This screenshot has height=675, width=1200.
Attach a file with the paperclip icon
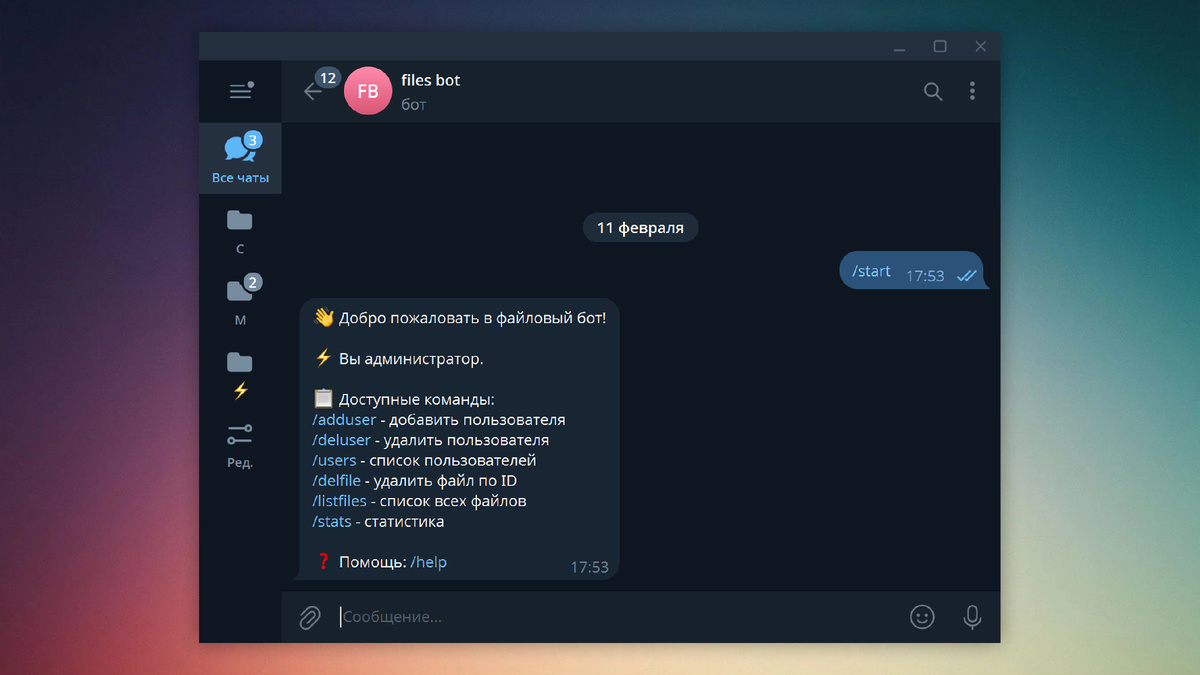310,617
